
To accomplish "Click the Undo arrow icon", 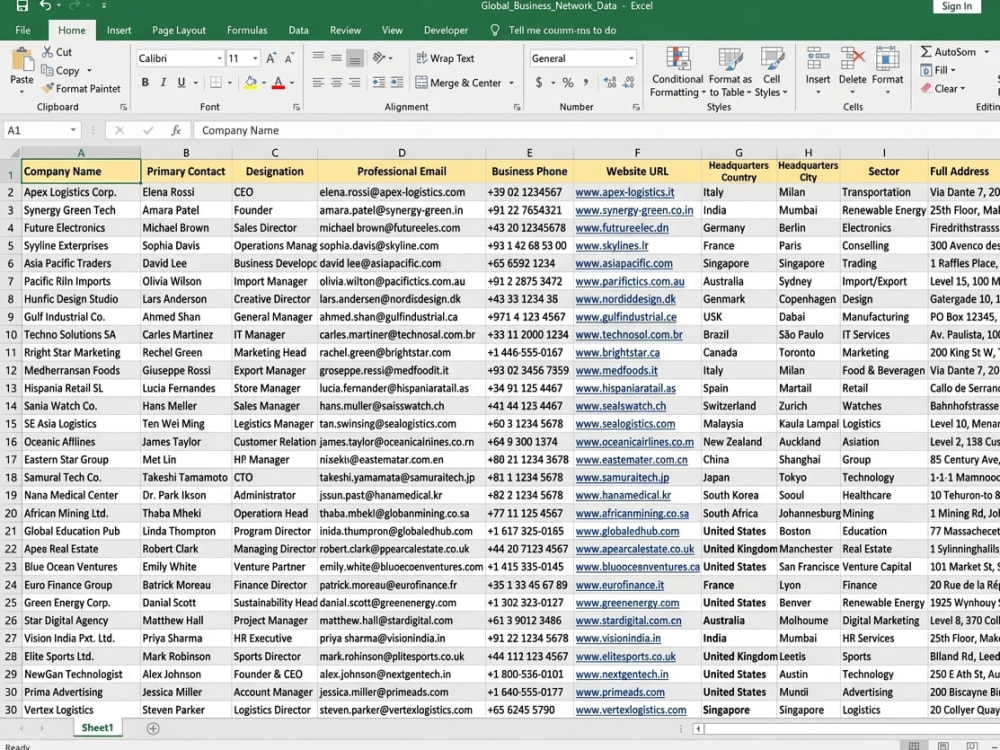I will pos(45,6).
